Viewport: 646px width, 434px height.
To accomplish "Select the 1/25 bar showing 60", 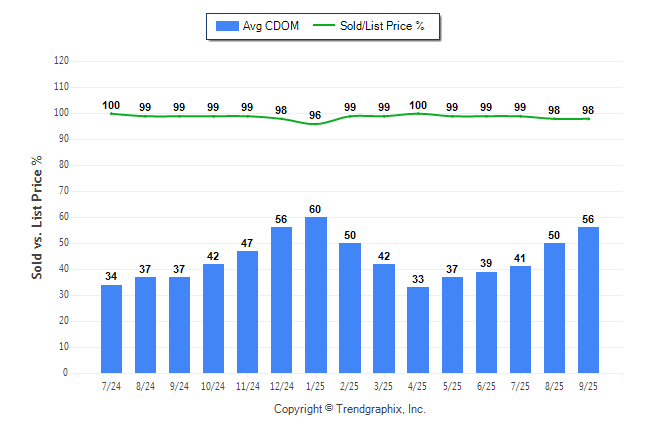I will click(x=315, y=295).
